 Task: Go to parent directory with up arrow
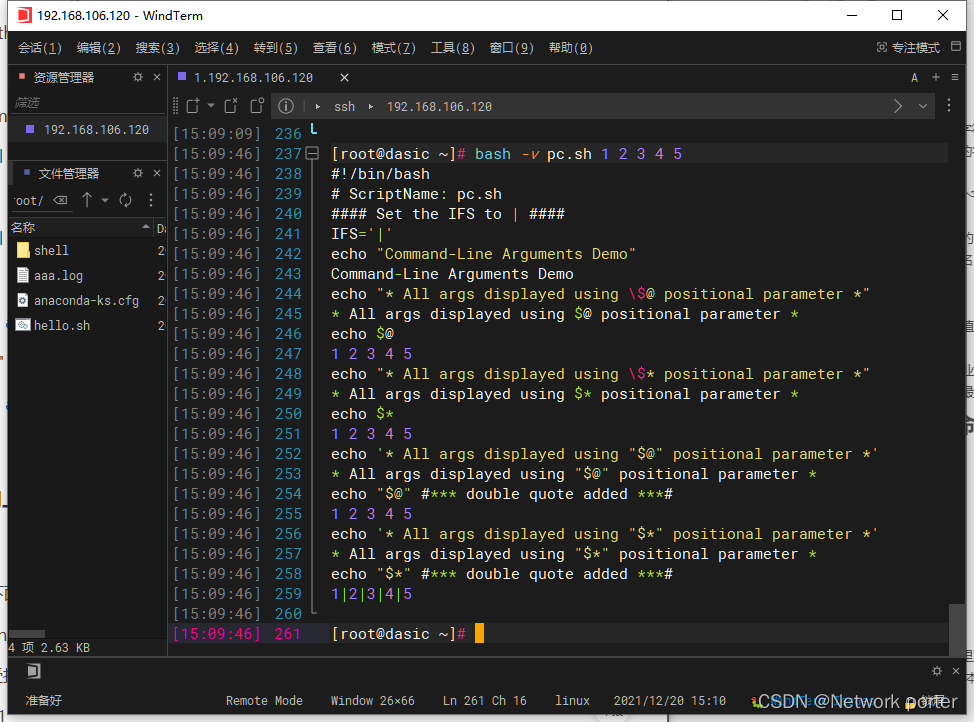pyautogui.click(x=87, y=200)
